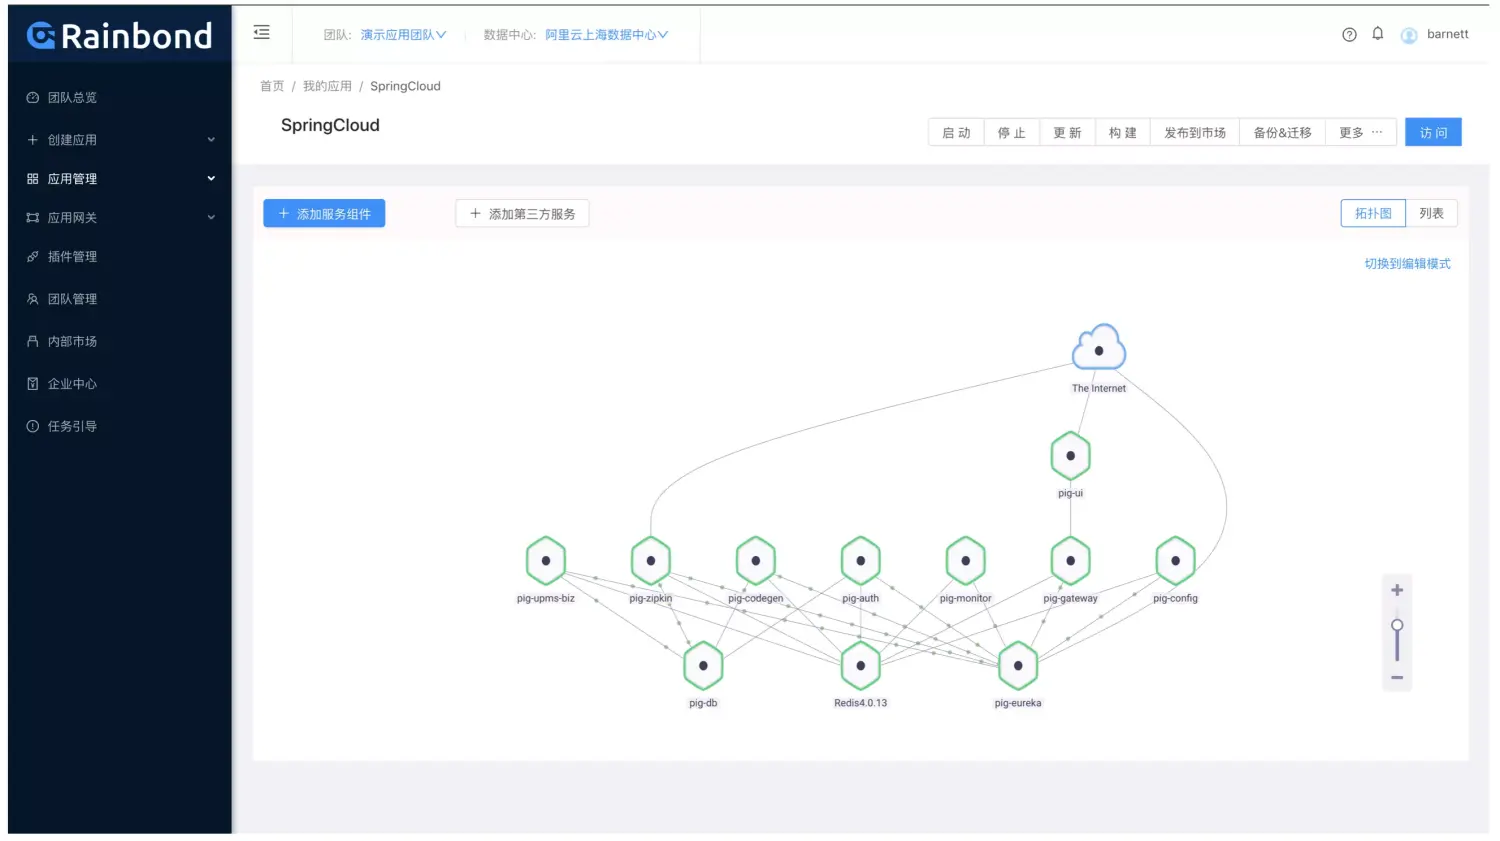Click the SpringCloud page title

tap(330, 126)
